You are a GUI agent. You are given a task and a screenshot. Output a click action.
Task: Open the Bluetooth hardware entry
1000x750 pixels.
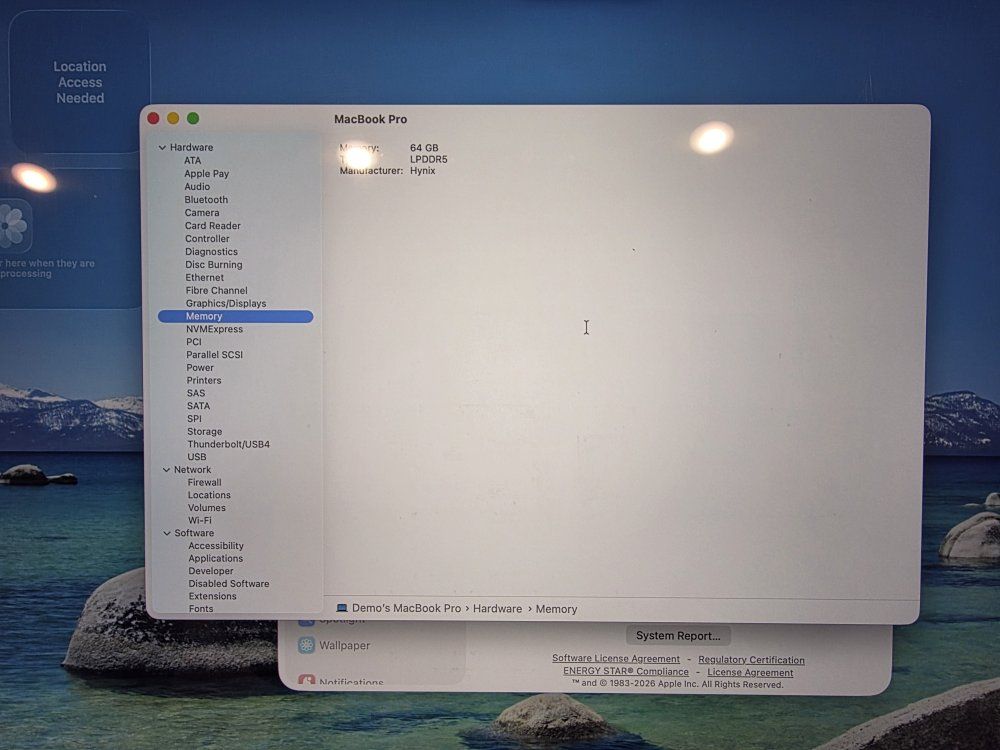click(206, 199)
